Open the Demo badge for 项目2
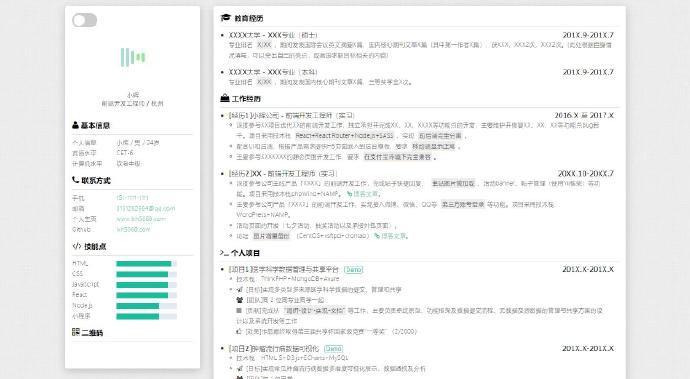The height and width of the screenshot is (379, 690). click(334, 349)
